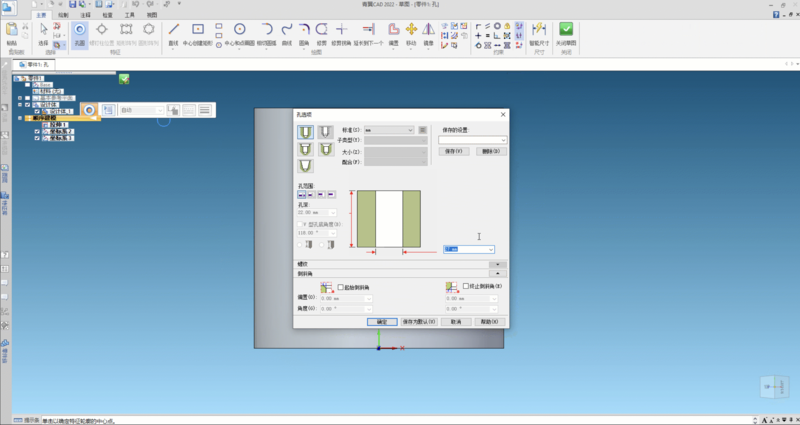This screenshot has width=800, height=425.
Task: Select the 孔 (Hole) tool in ribbon
Action: [79, 31]
